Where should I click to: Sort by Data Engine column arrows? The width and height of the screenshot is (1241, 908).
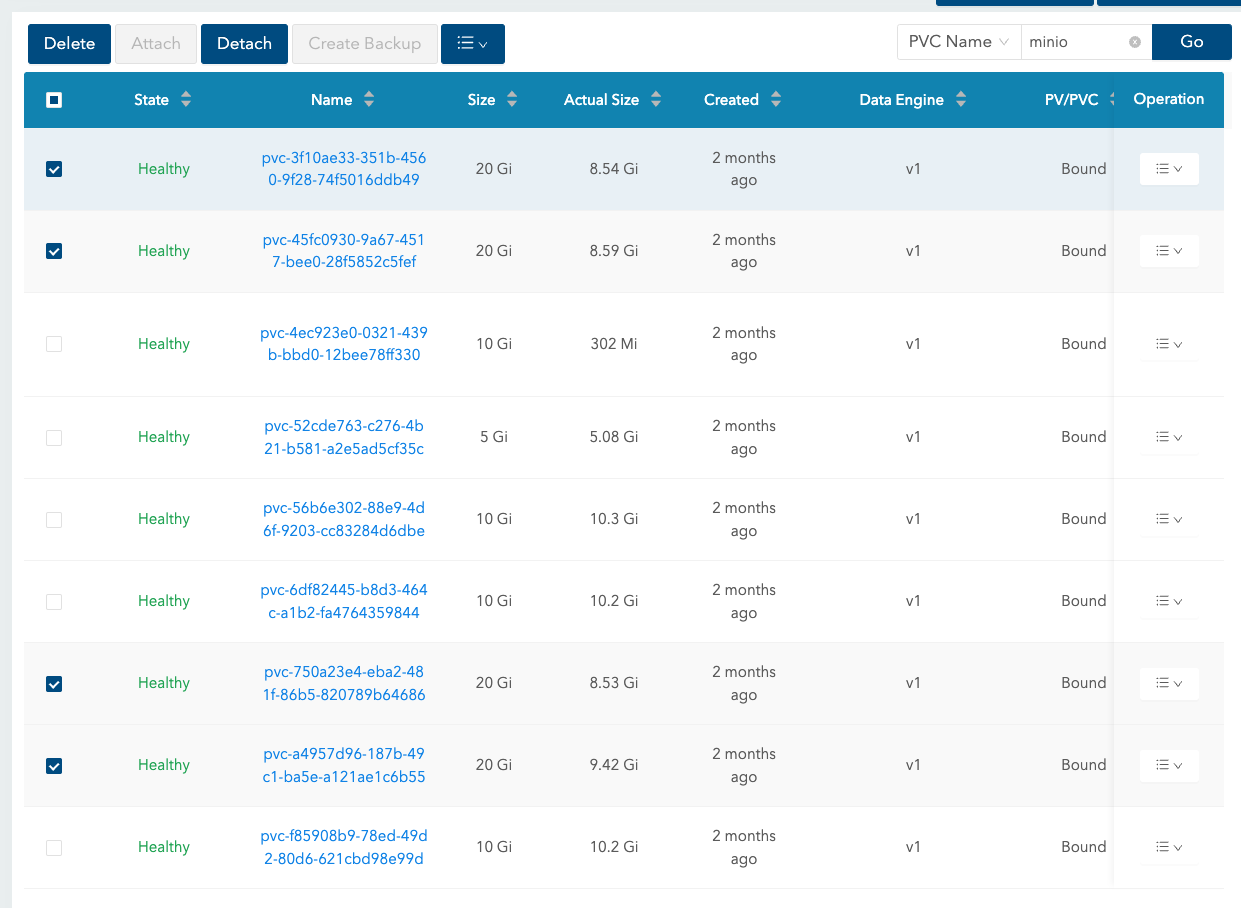(961, 100)
